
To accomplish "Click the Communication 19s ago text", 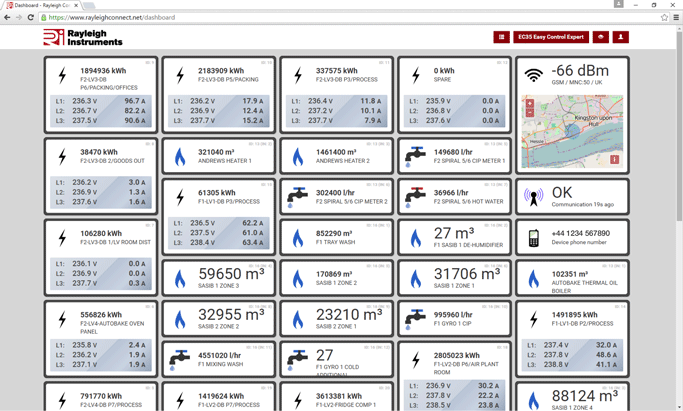I will 583,204.
